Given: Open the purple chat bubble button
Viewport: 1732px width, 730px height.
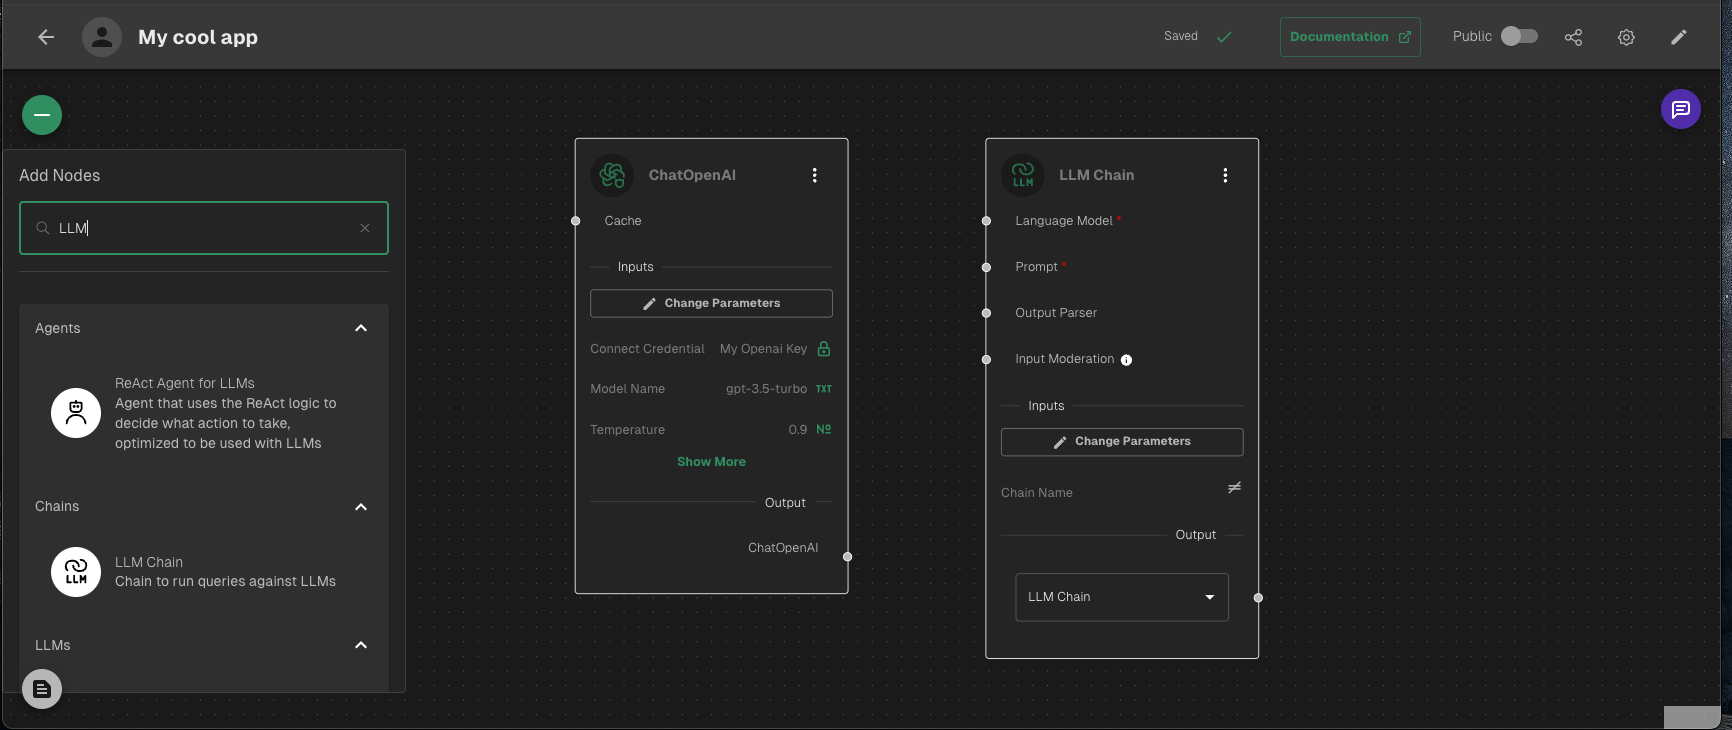Looking at the screenshot, I should pyautogui.click(x=1680, y=109).
